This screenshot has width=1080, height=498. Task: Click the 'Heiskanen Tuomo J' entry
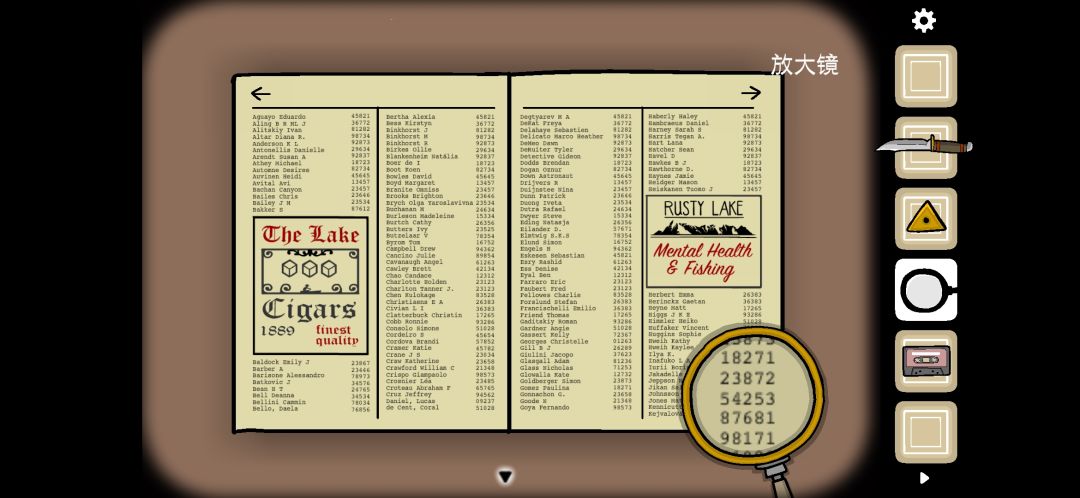click(681, 189)
